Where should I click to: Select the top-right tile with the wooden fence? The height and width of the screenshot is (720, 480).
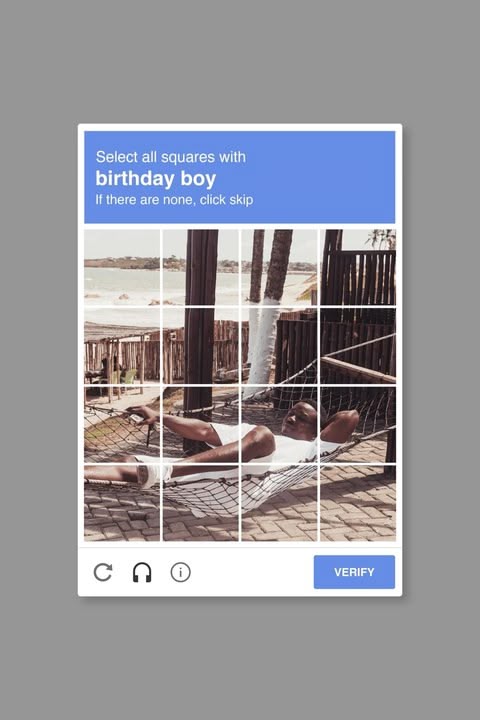click(x=358, y=267)
